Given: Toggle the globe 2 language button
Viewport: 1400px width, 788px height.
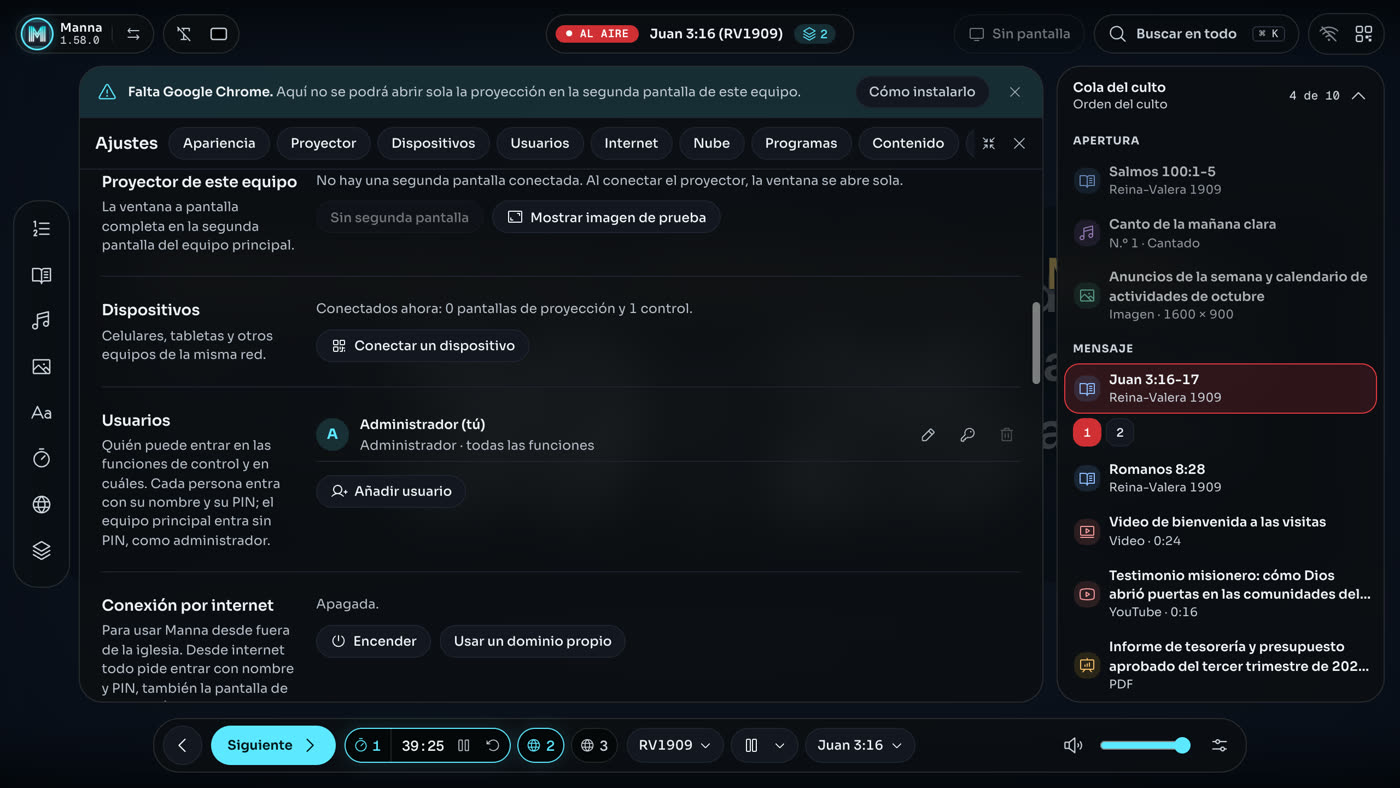Looking at the screenshot, I should [x=540, y=745].
